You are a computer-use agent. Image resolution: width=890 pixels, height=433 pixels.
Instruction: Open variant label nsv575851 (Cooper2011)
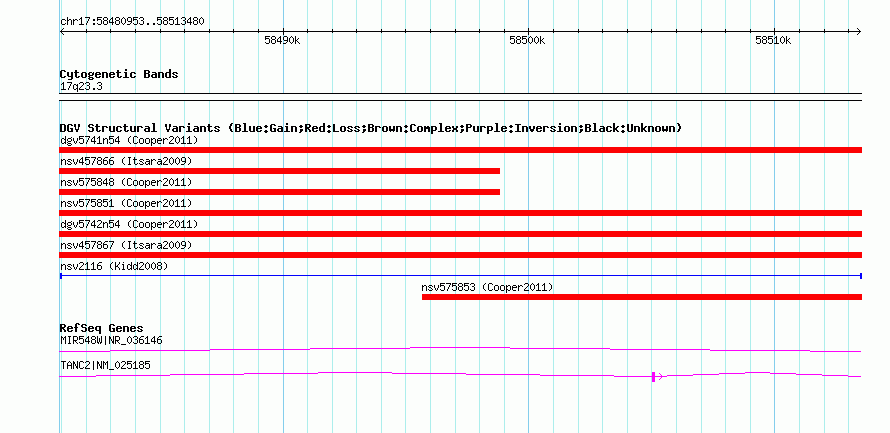click(x=126, y=203)
